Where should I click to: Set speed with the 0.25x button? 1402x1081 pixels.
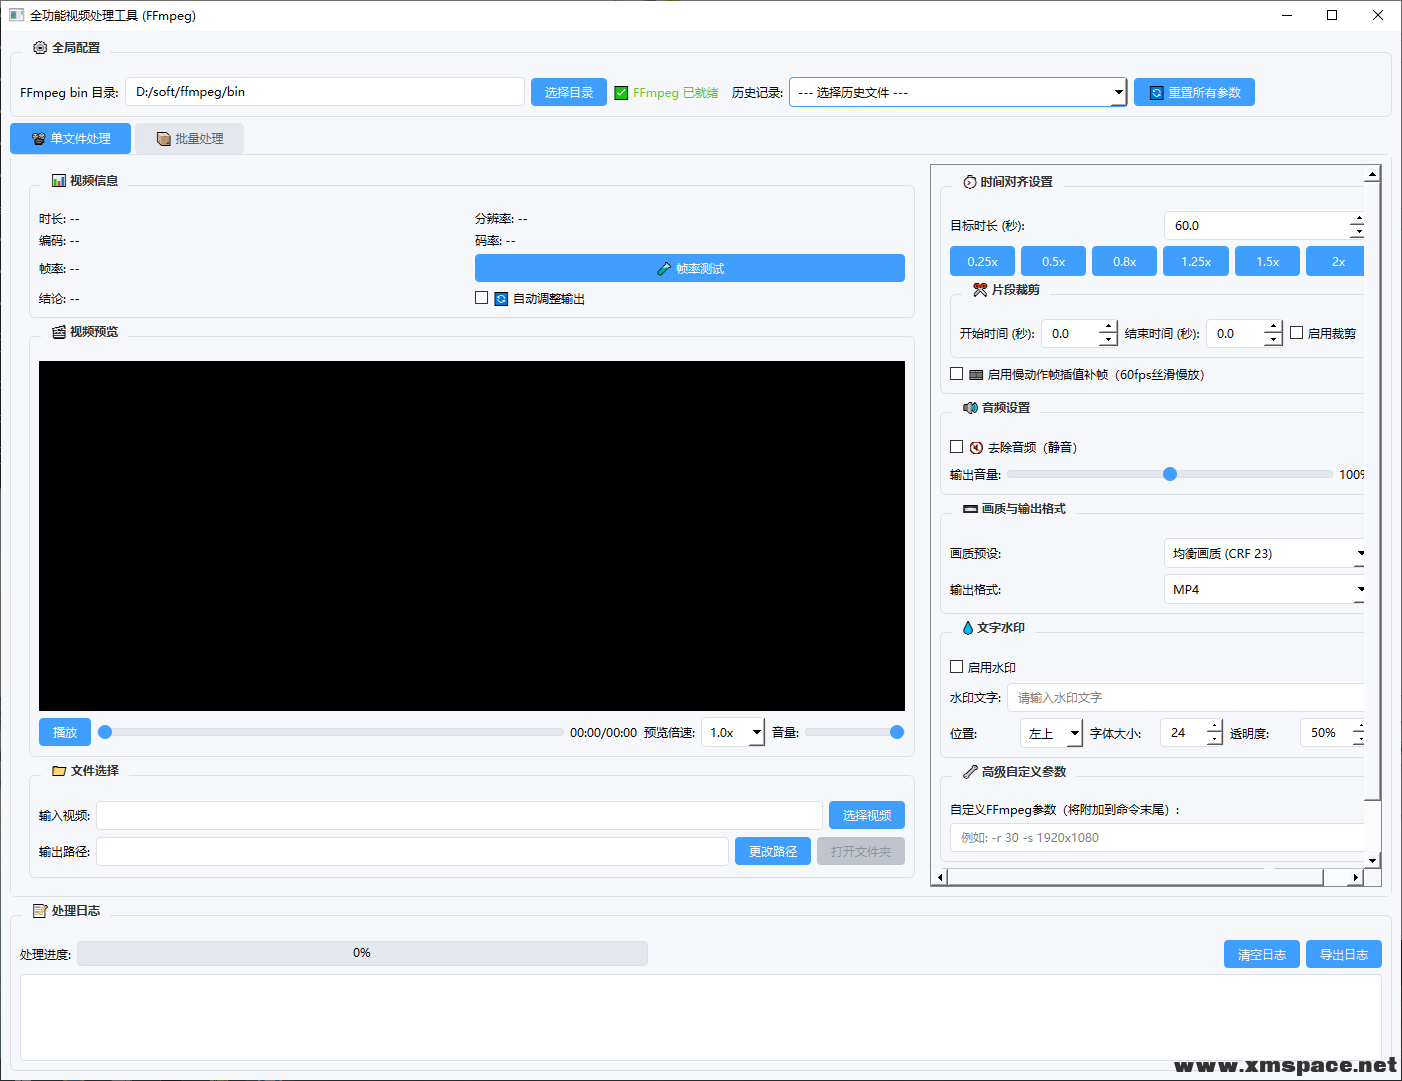tap(982, 261)
